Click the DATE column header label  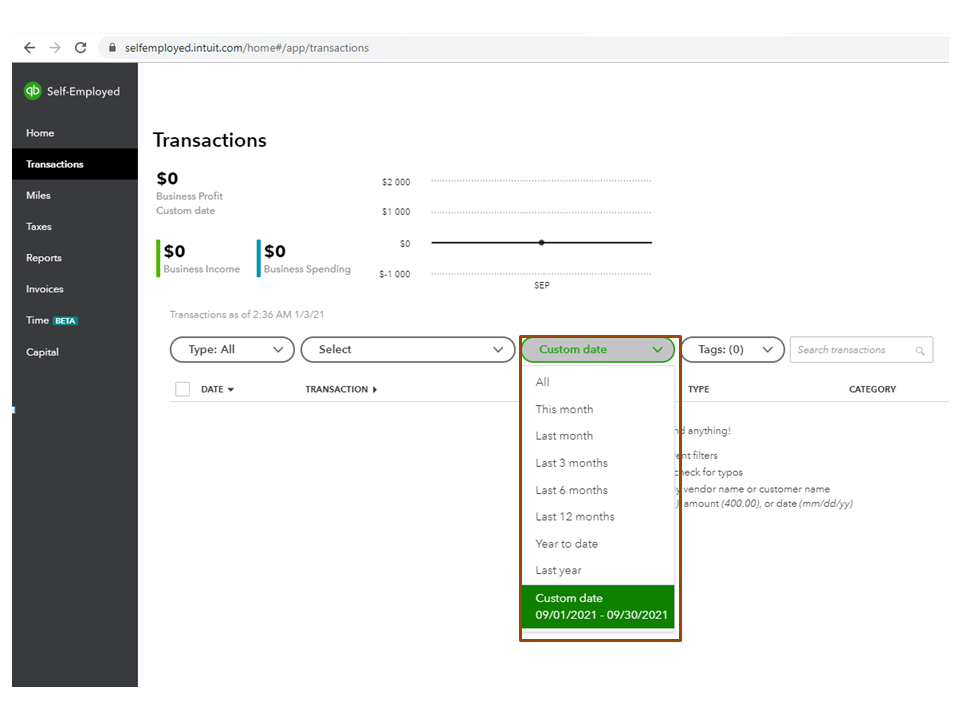click(212, 389)
